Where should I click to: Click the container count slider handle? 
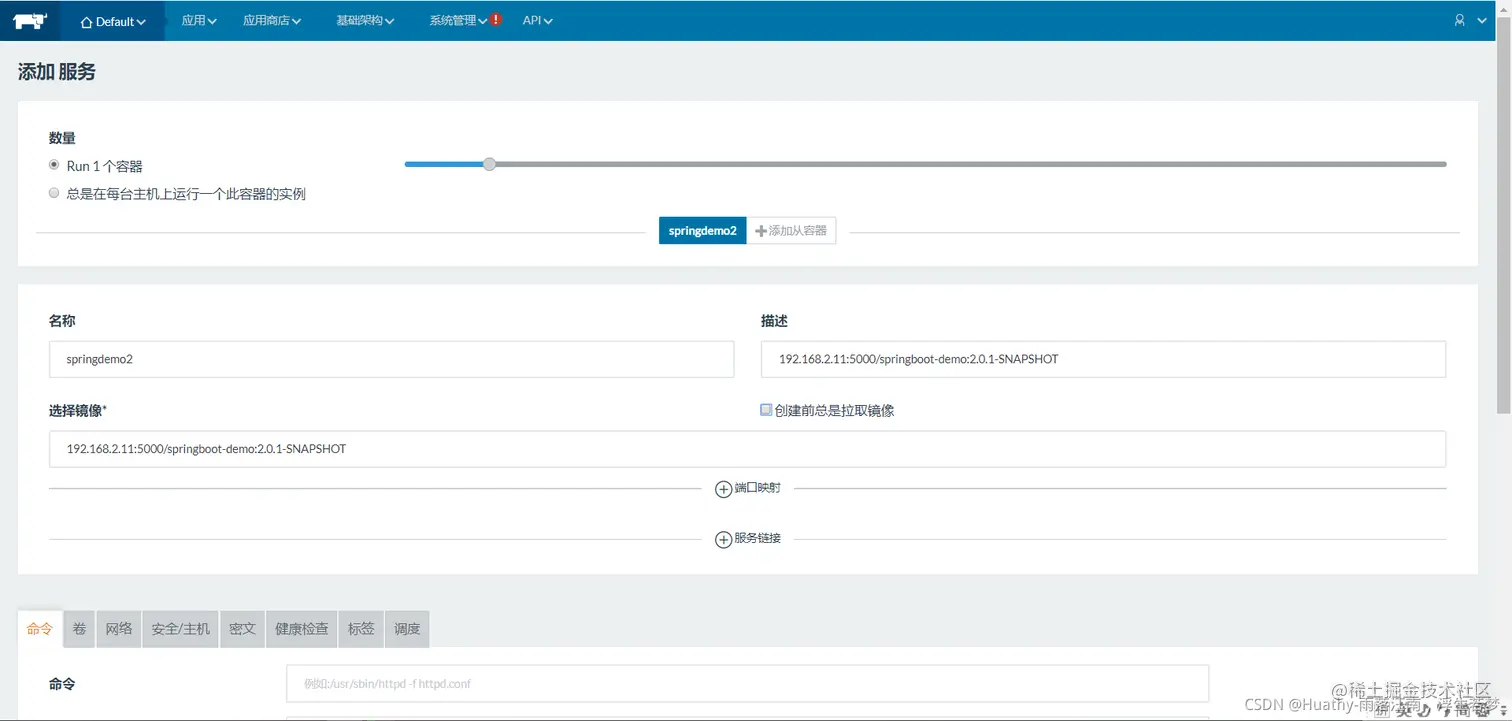[x=489, y=164]
